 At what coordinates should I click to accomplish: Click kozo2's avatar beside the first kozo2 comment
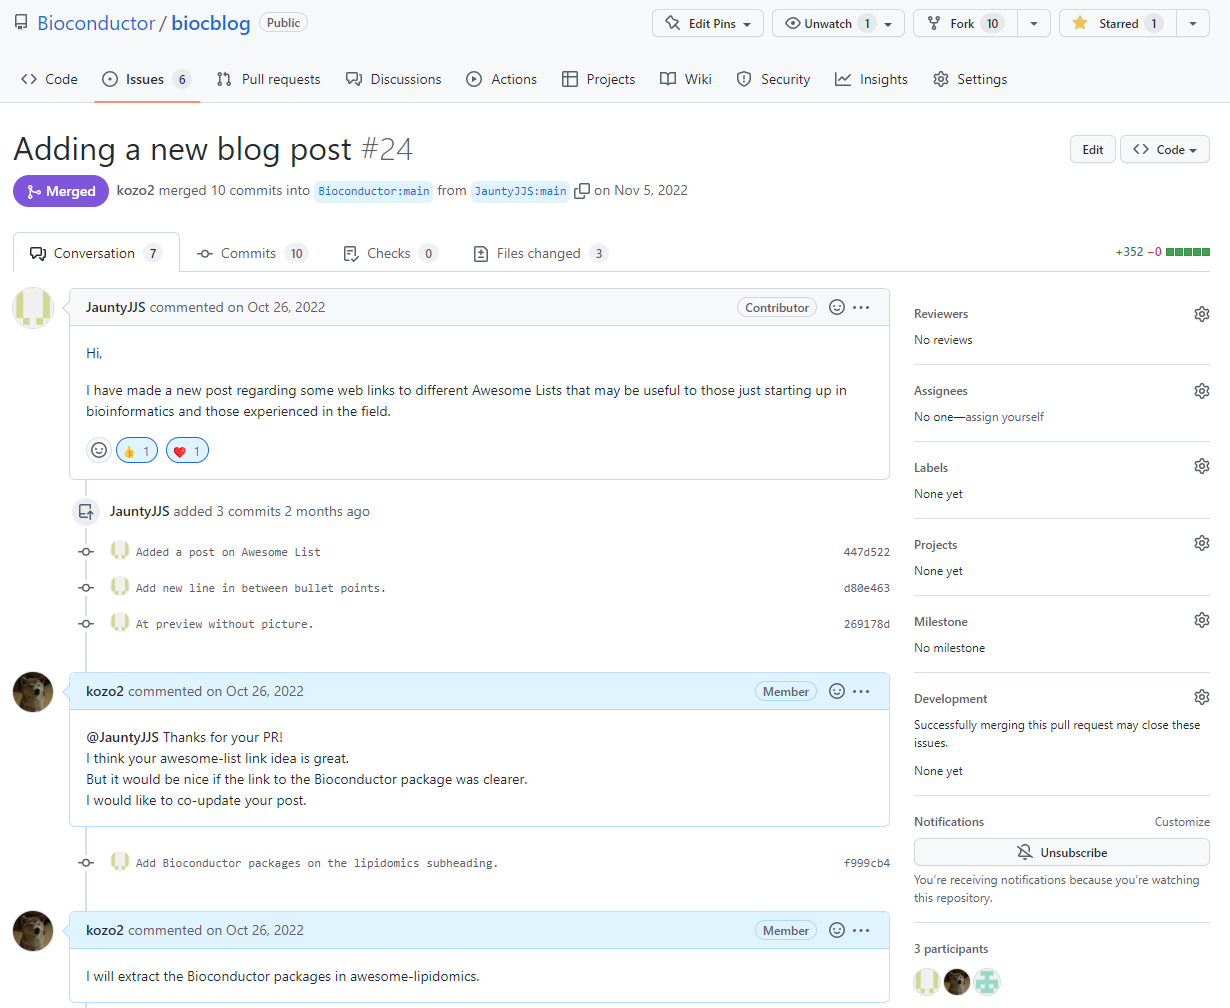point(33,691)
